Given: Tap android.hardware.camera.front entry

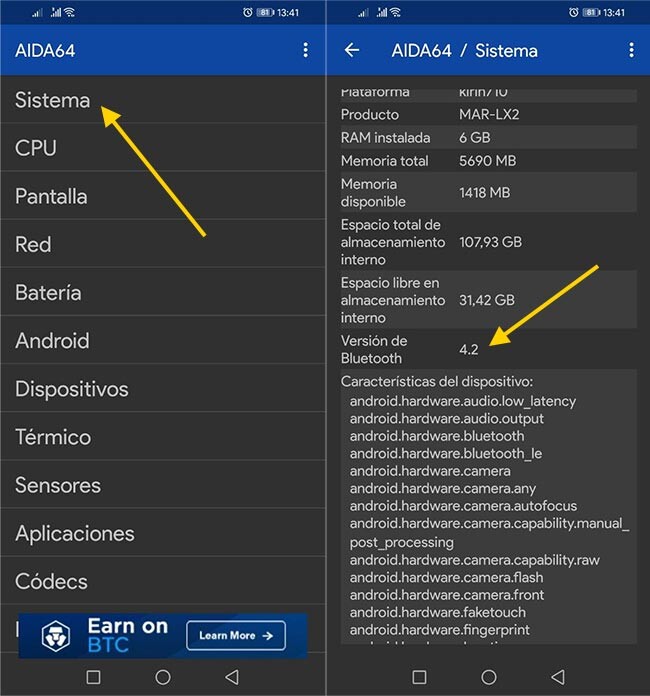Looking at the screenshot, I should (447, 595).
